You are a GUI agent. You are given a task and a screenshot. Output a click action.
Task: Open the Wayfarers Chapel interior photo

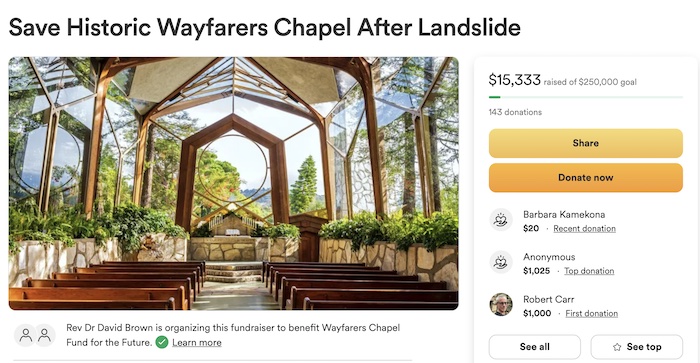pos(233,183)
